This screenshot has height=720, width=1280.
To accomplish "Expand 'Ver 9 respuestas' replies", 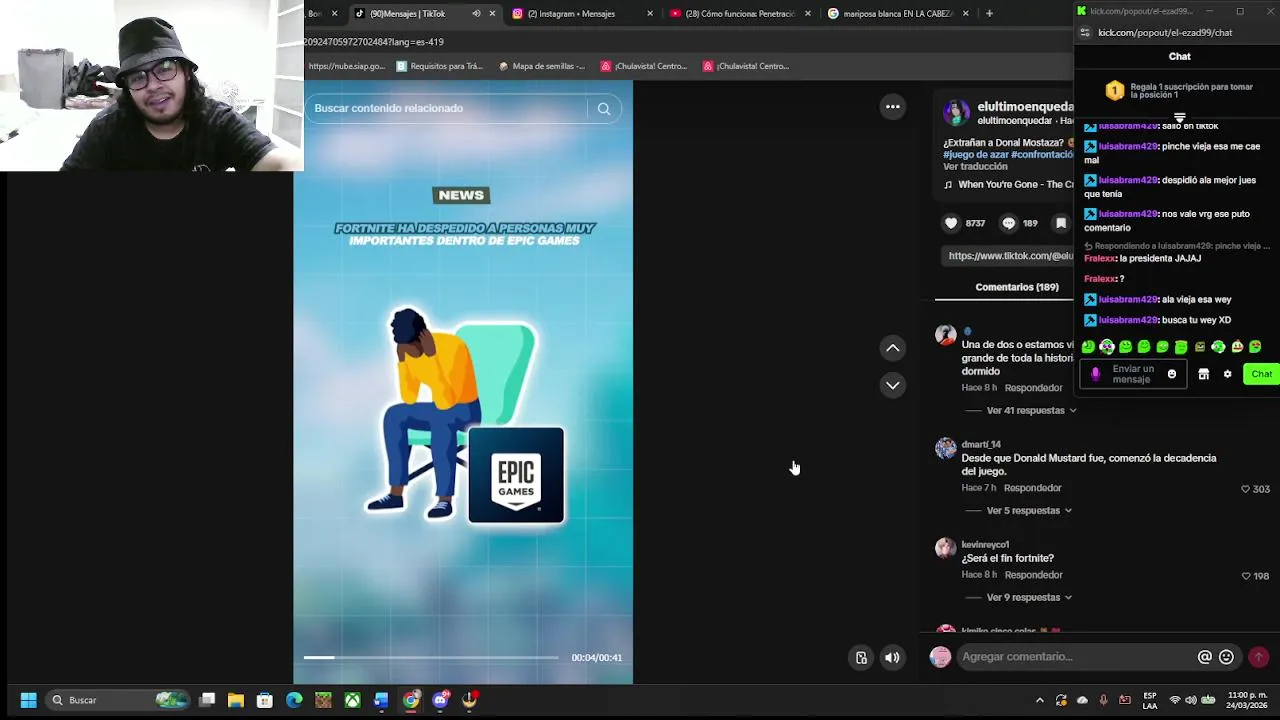I will pos(1029,598).
